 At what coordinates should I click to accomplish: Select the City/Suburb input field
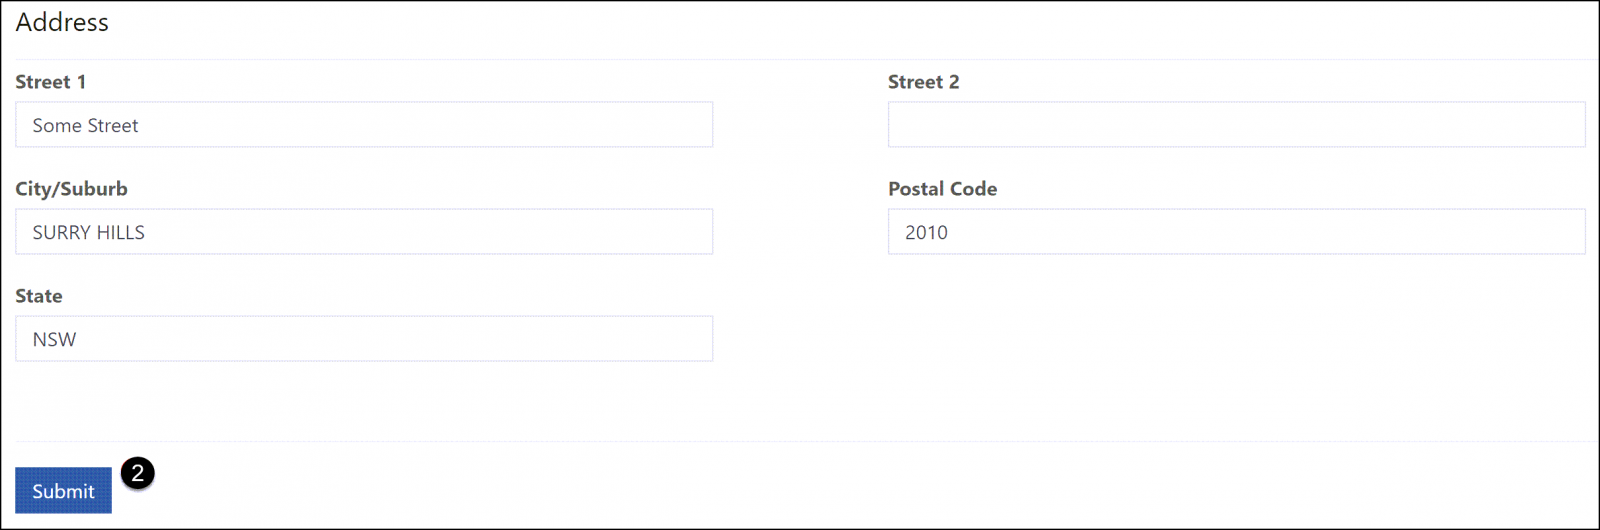tap(364, 232)
